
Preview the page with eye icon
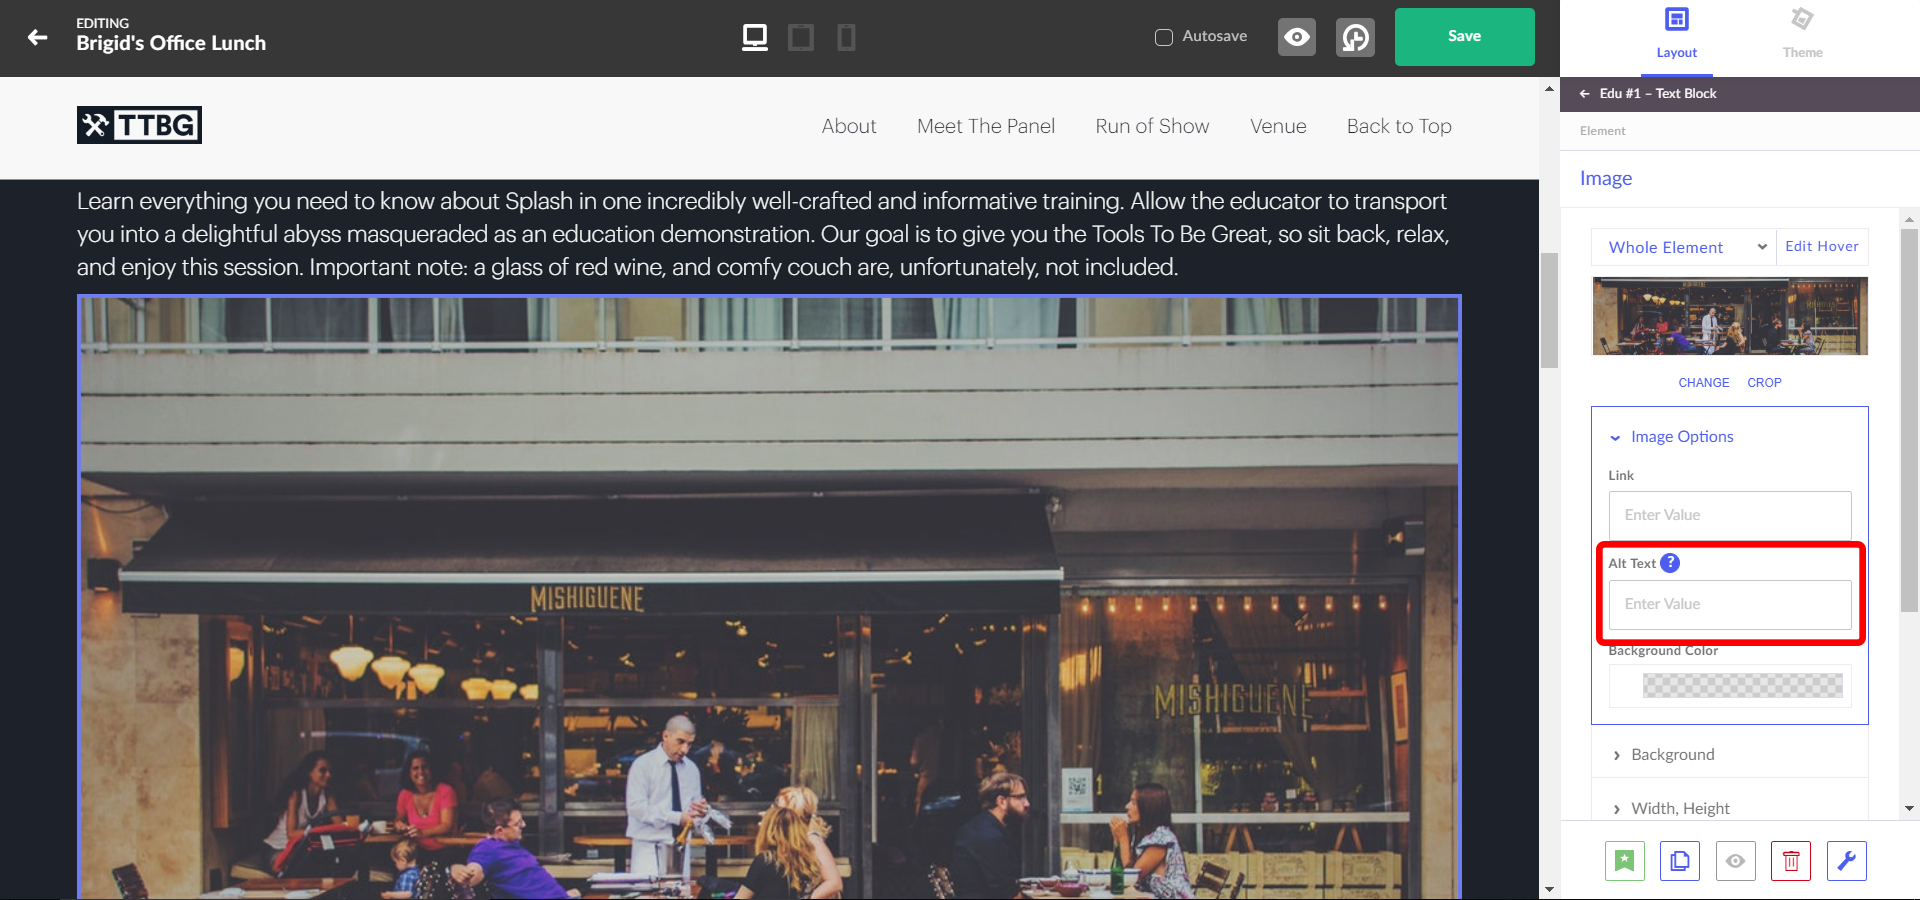(1297, 37)
